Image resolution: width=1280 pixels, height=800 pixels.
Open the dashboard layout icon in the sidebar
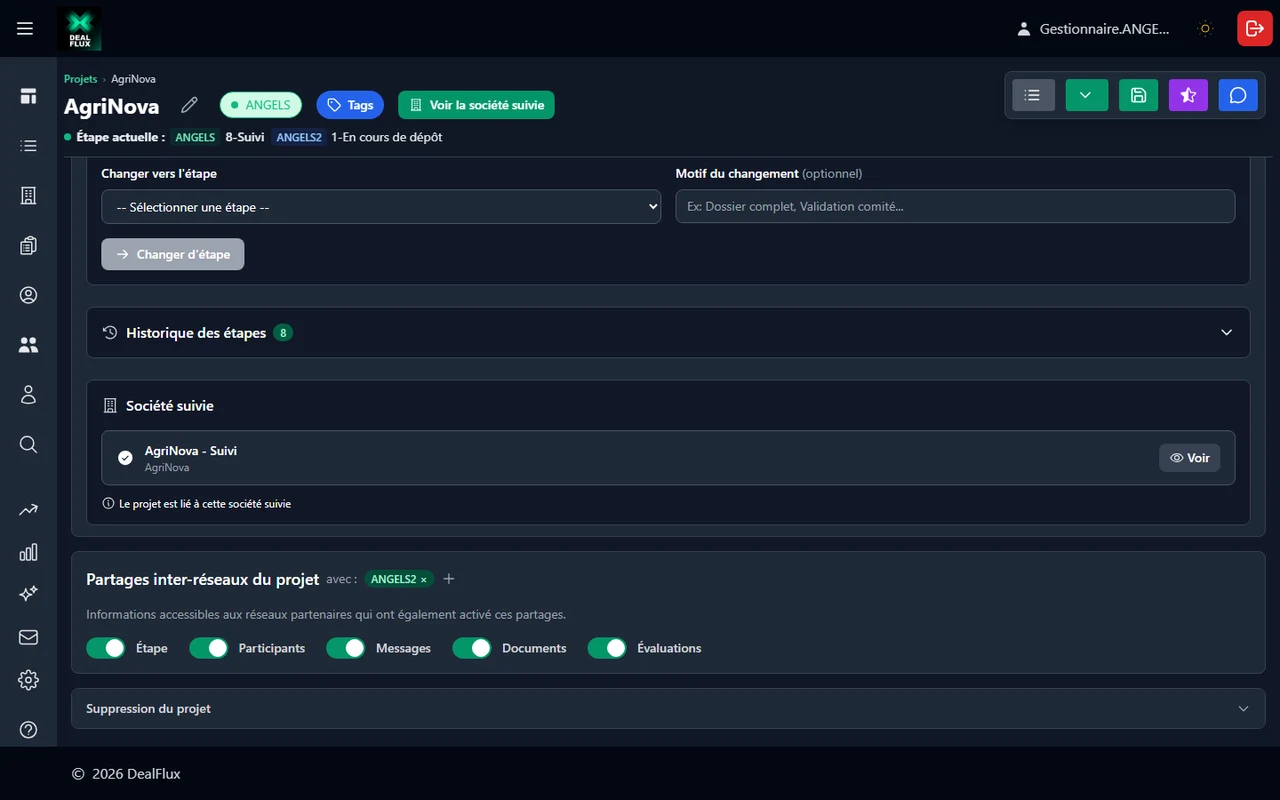[x=28, y=96]
